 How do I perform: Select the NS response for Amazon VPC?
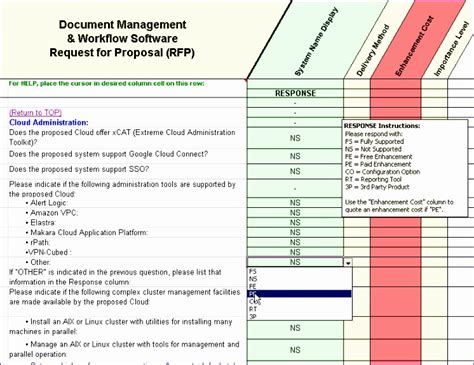point(295,213)
